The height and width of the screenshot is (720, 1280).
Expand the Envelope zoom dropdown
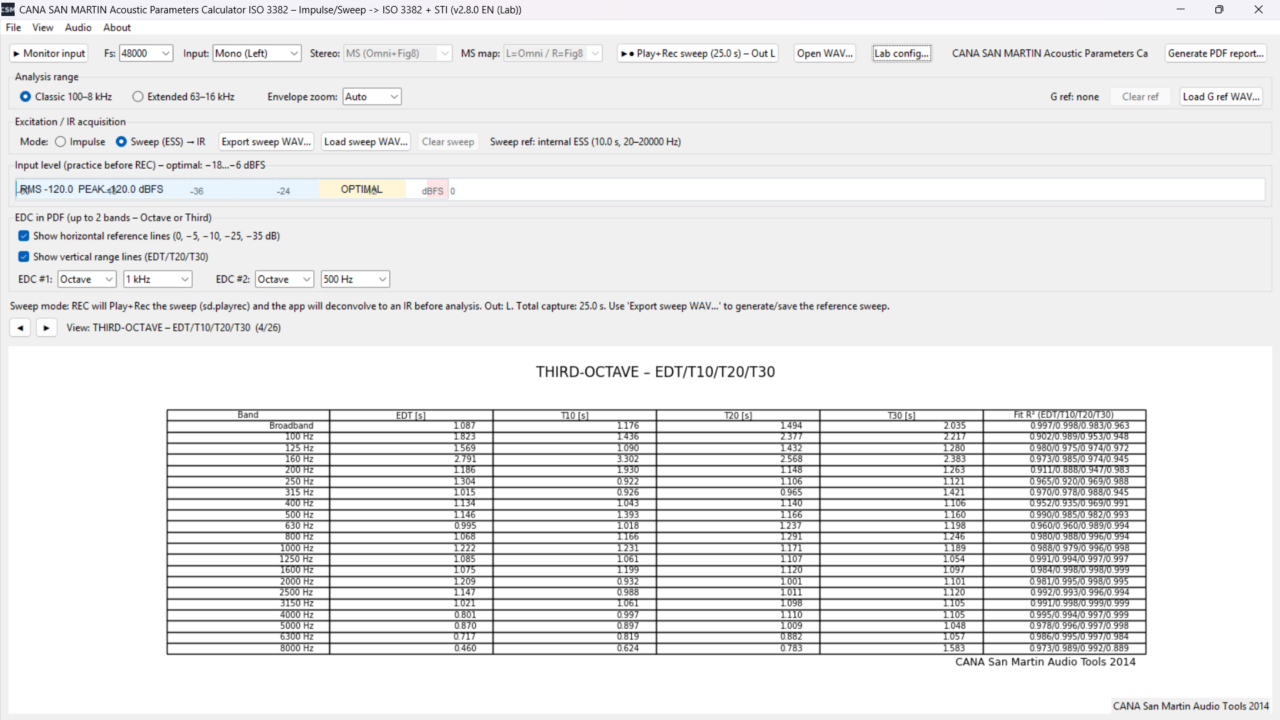coord(371,97)
